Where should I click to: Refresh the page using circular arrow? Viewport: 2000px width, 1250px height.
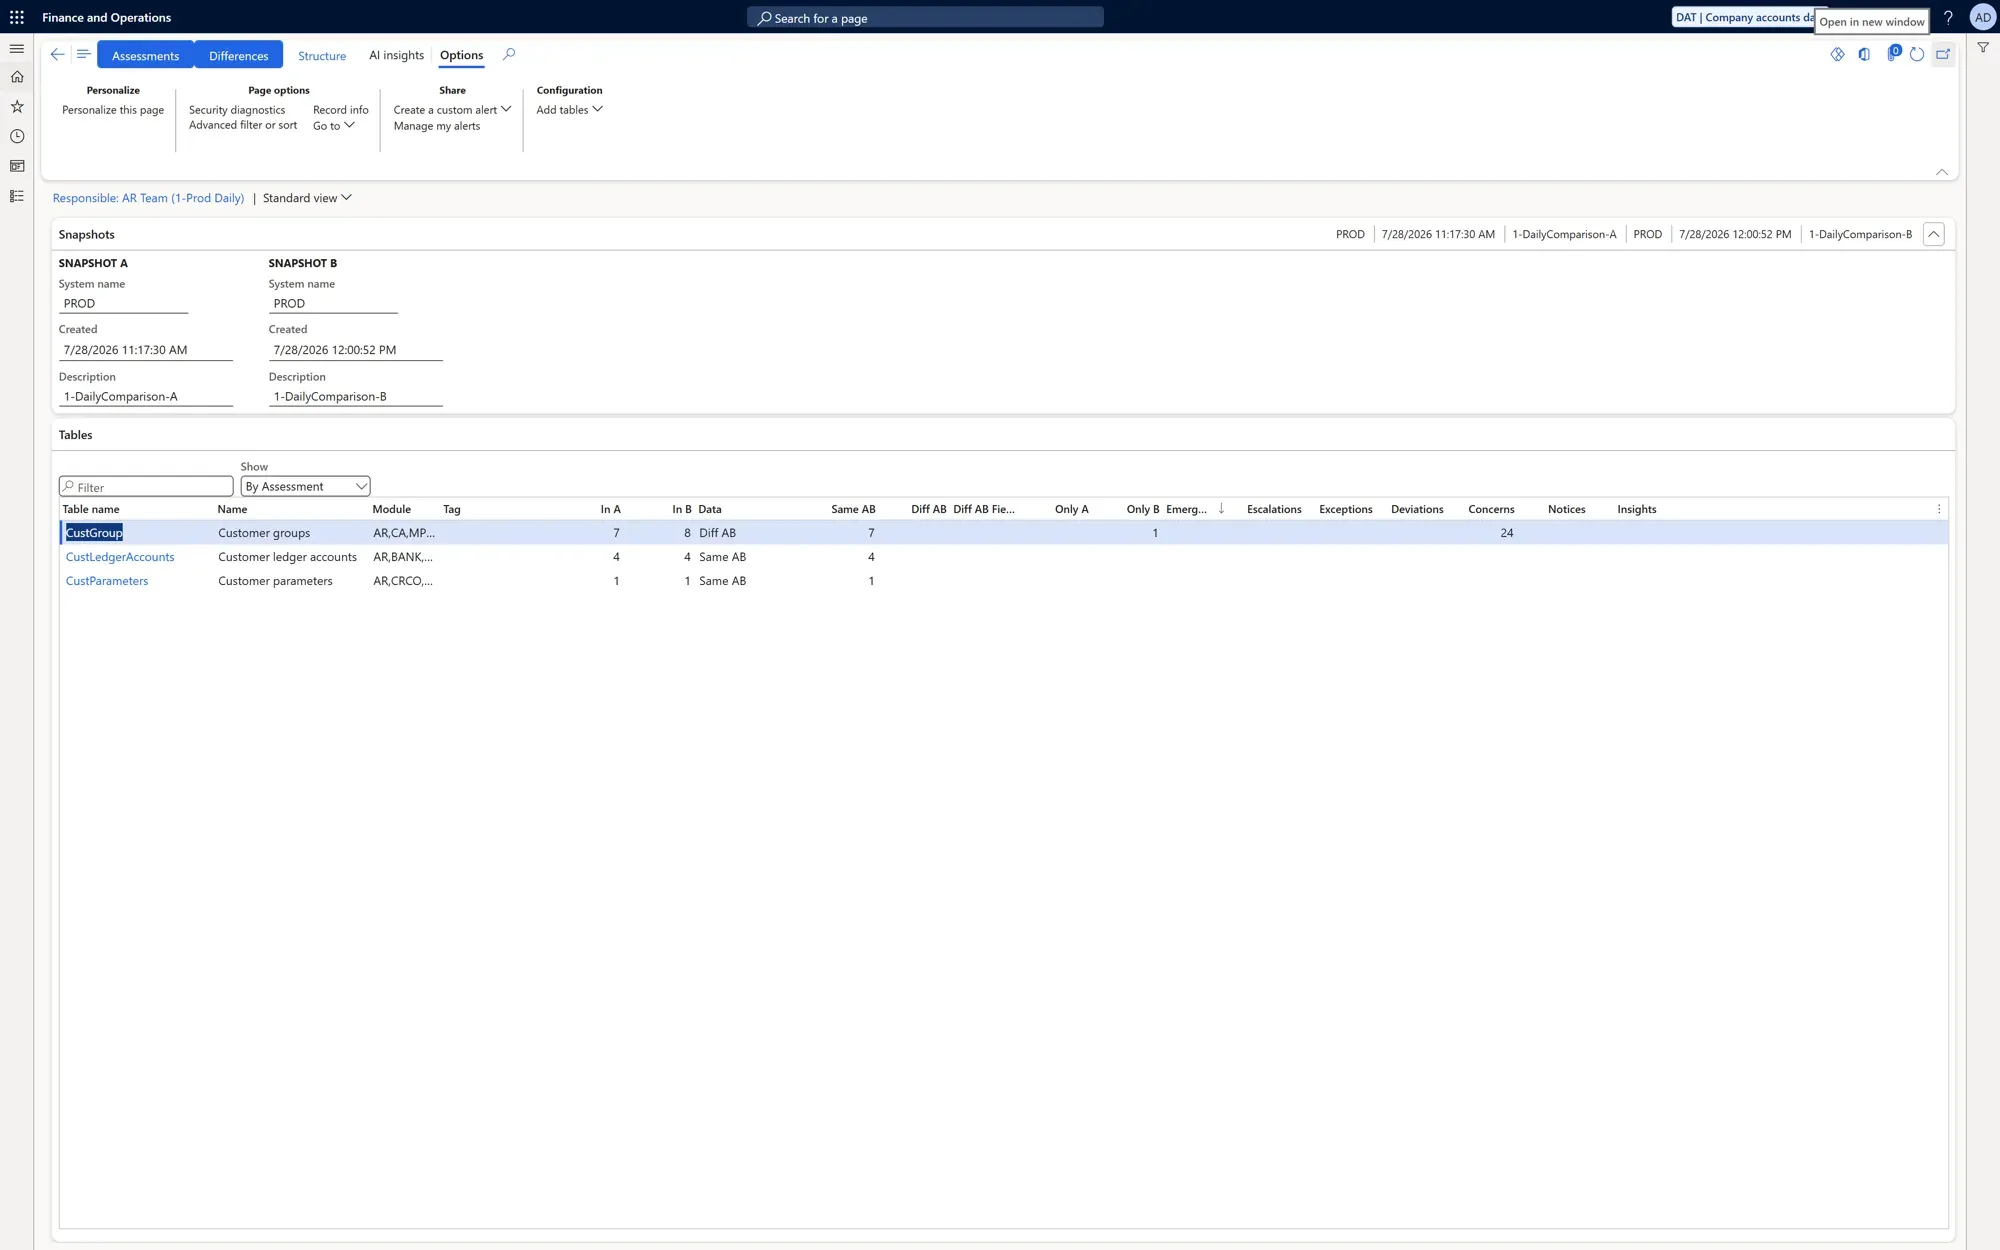[1917, 55]
